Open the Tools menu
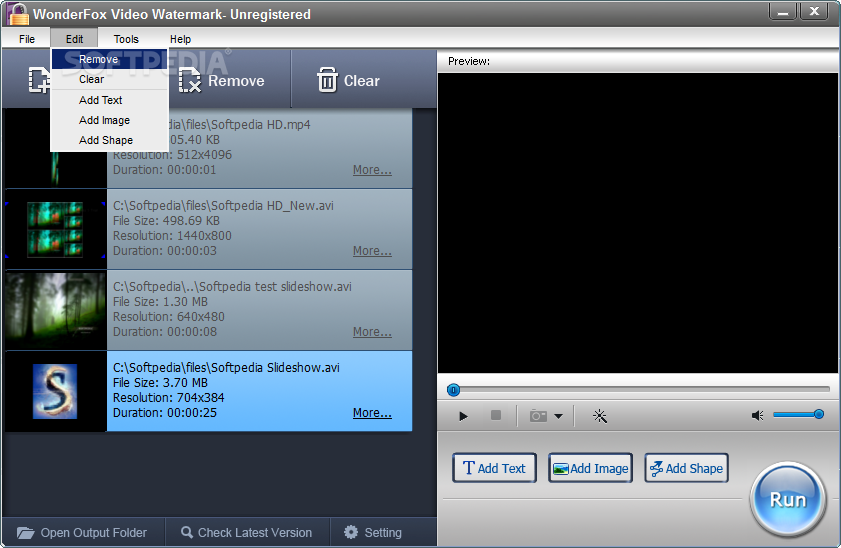Image resolution: width=841 pixels, height=548 pixels. [x=126, y=39]
